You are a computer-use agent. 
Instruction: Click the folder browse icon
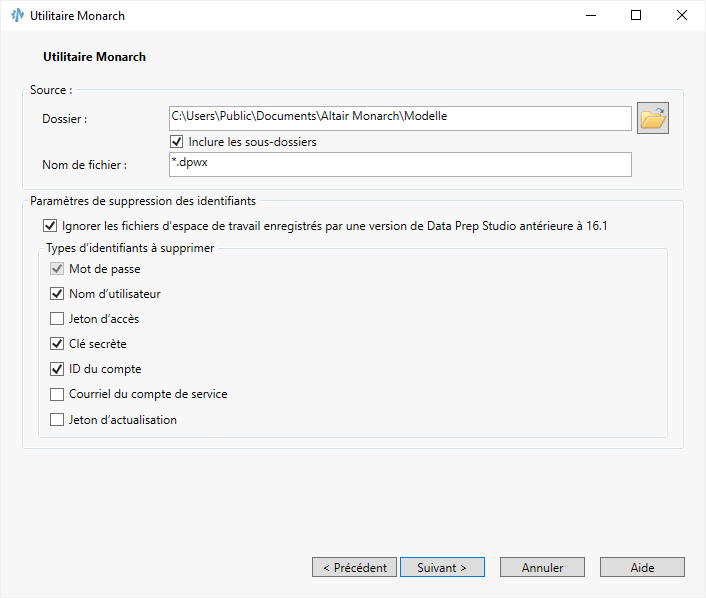(652, 118)
